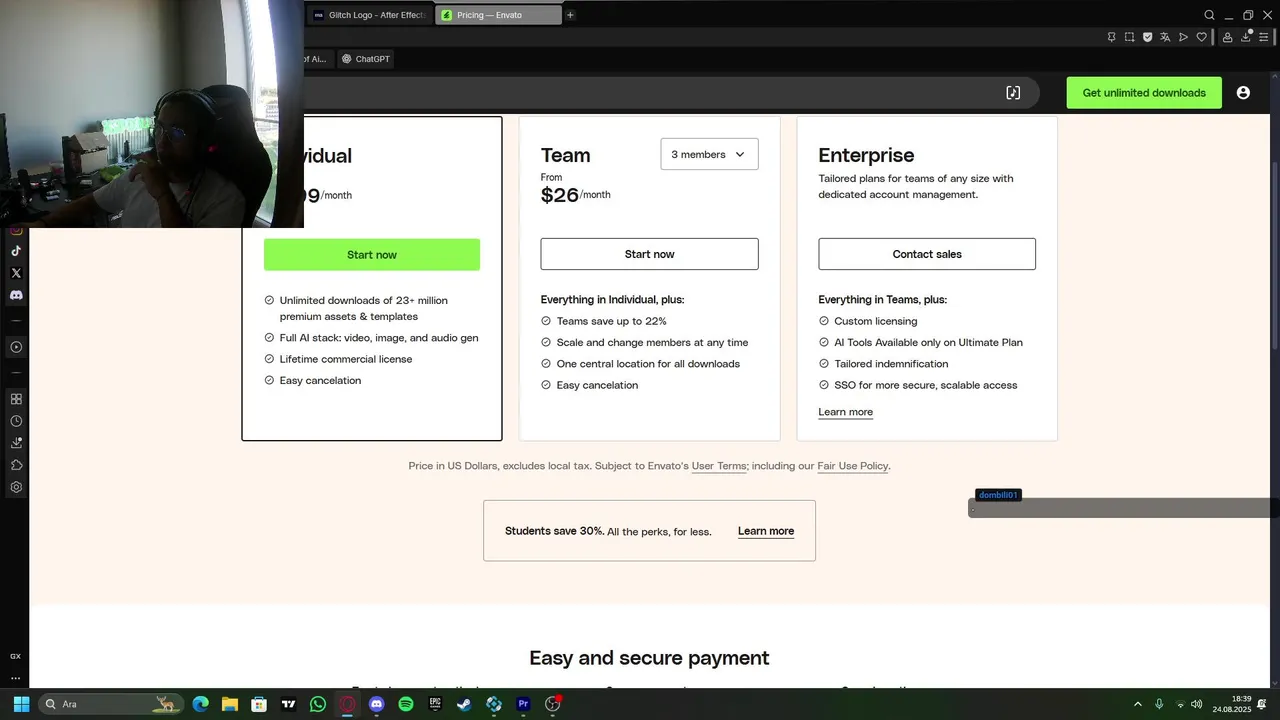Open Easy Setup sliders icon
This screenshot has width=1280, height=720.
pyautogui.click(x=1264, y=37)
